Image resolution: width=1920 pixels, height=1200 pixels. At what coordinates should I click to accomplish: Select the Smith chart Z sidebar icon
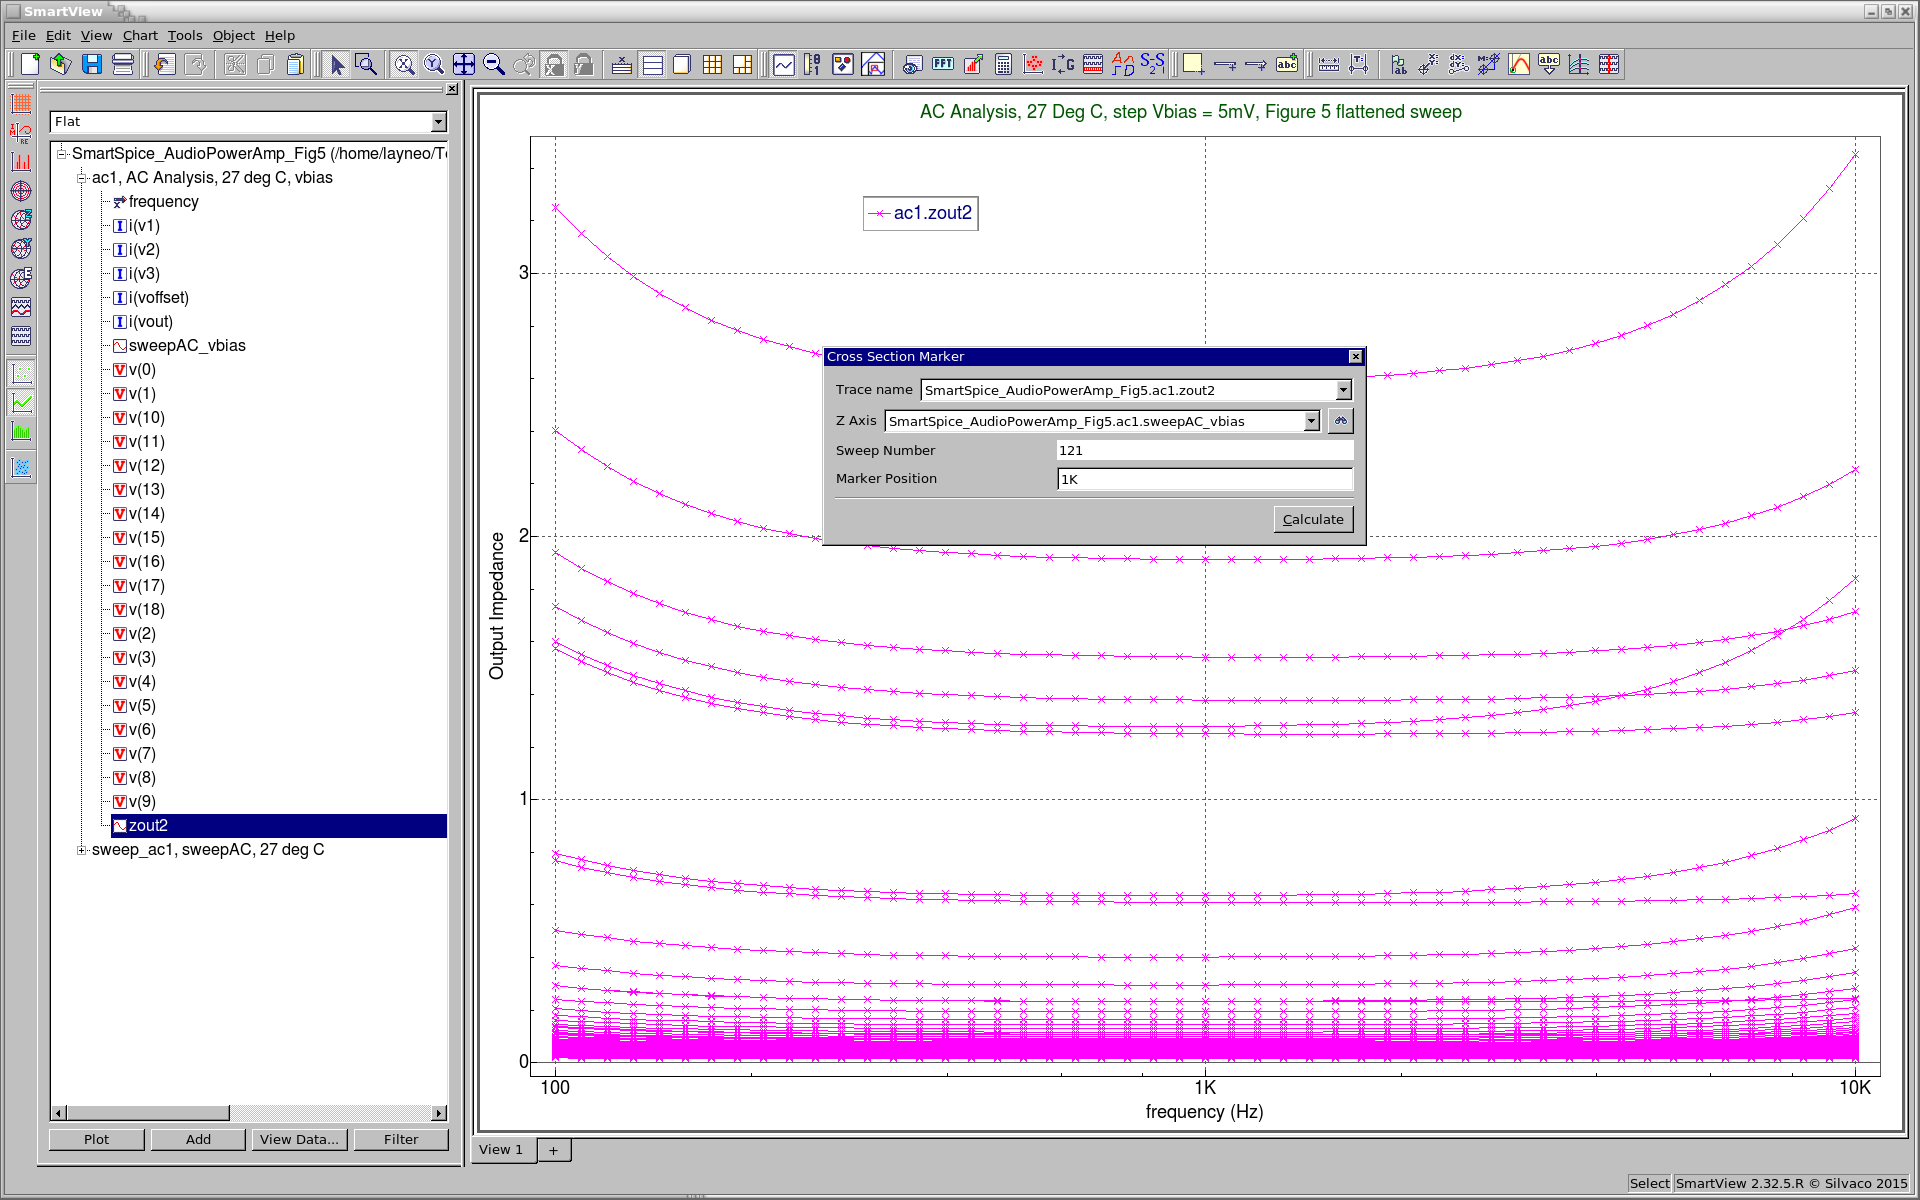(21, 220)
